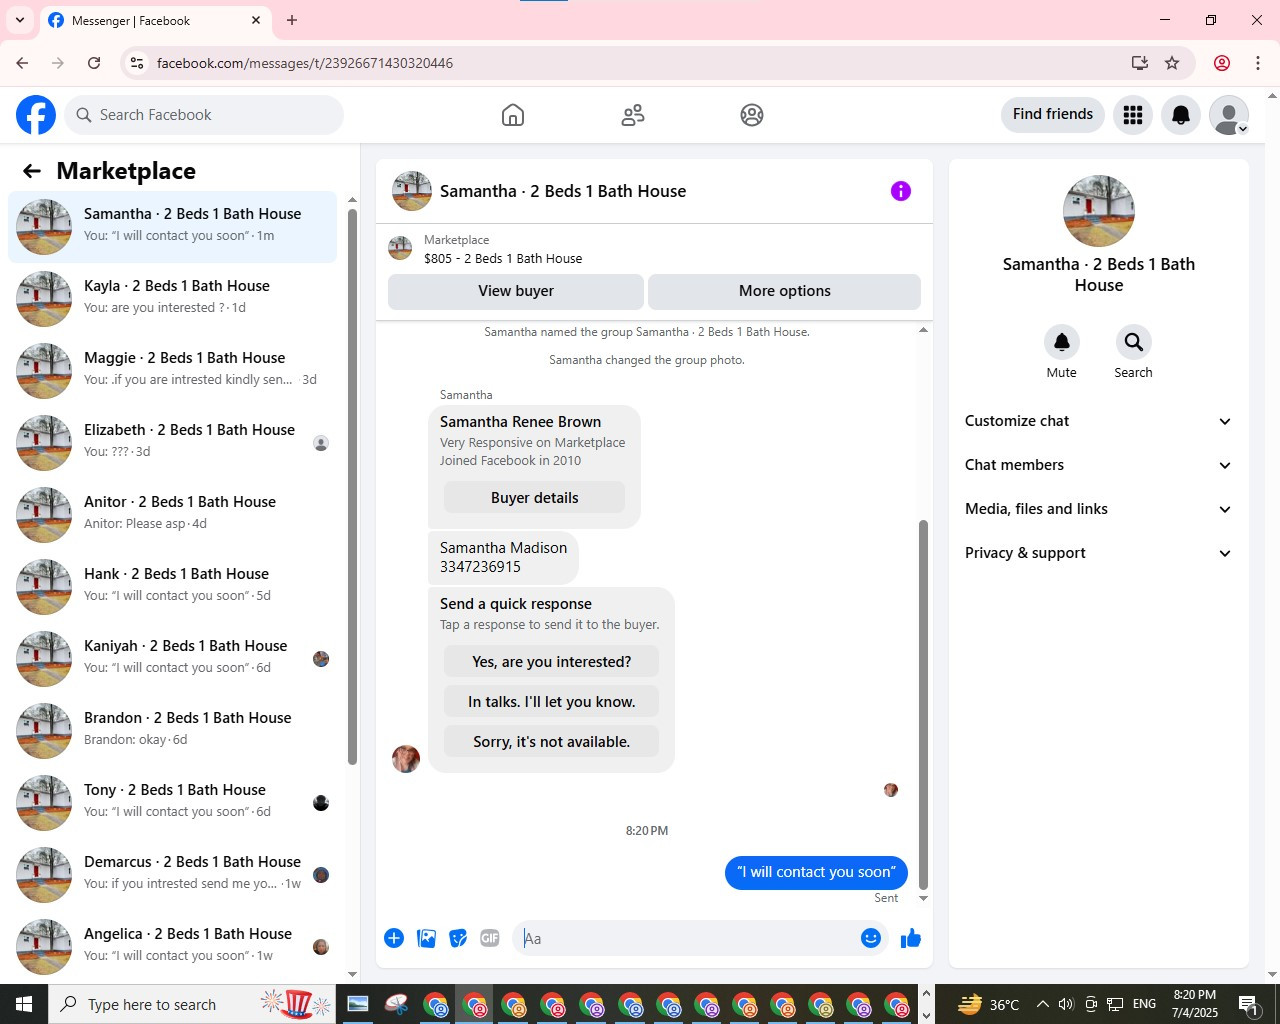
Task: Open the taskbar volume icon
Action: pos(1066,1004)
